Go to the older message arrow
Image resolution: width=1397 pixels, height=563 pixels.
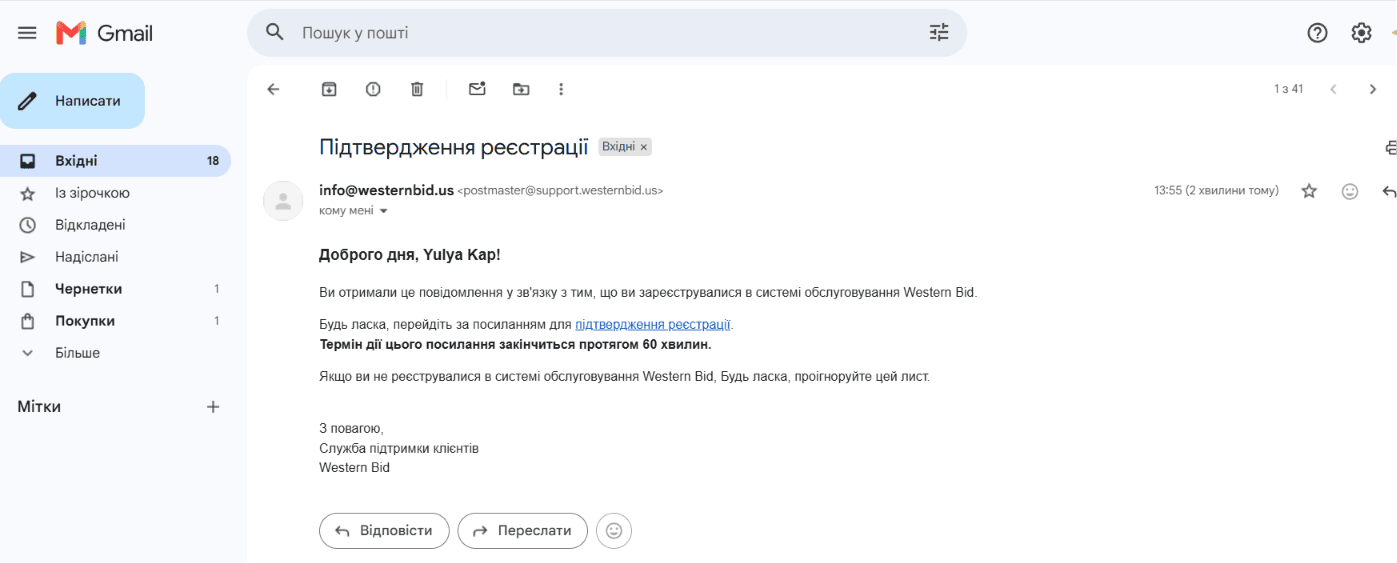click(1373, 89)
